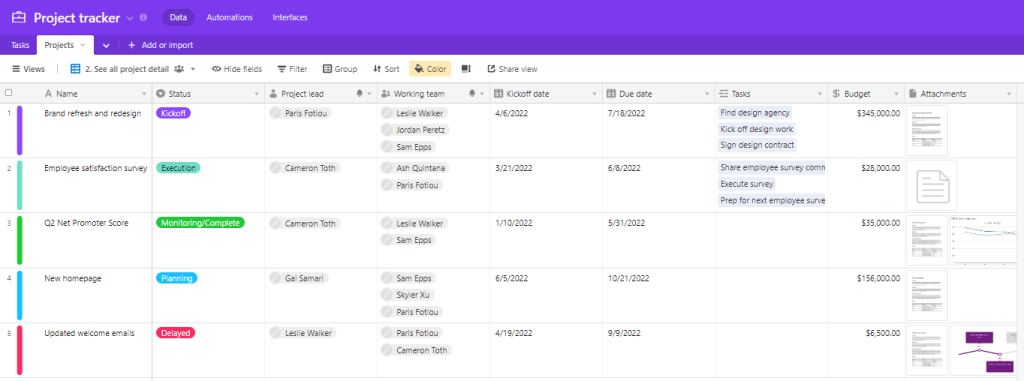Click the Name field text icon
The image size is (1024, 381).
[48, 93]
